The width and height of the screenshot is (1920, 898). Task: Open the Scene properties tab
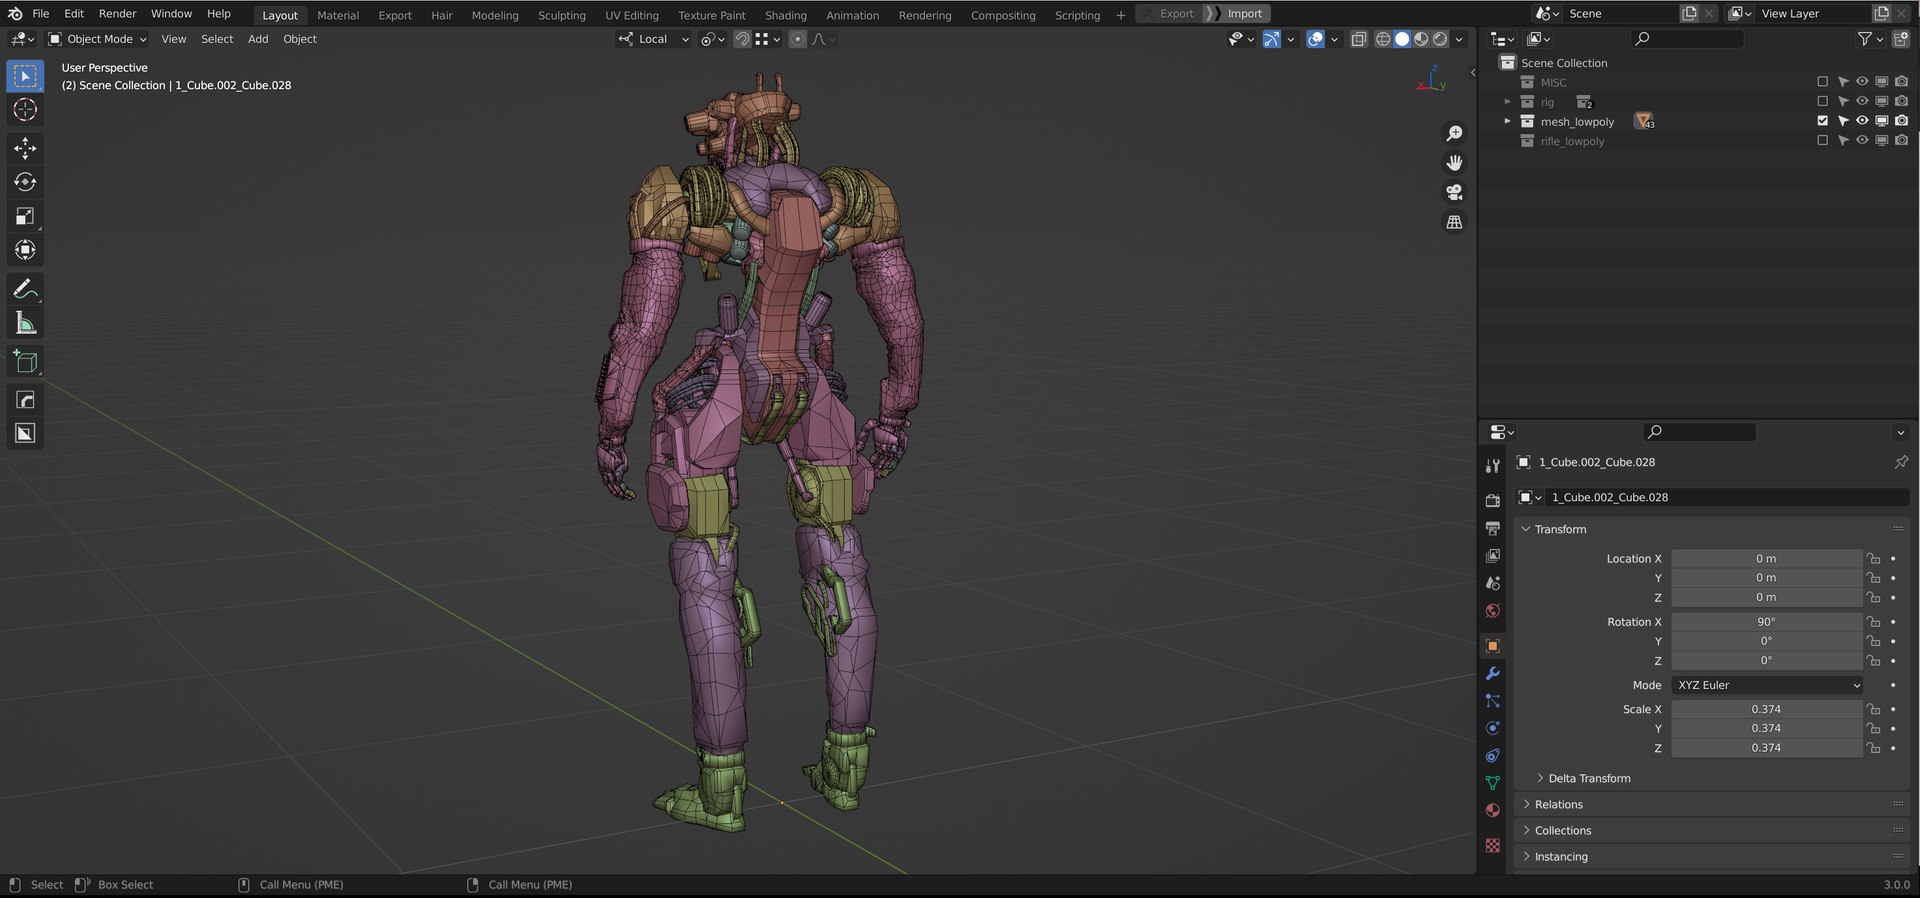pyautogui.click(x=1493, y=583)
